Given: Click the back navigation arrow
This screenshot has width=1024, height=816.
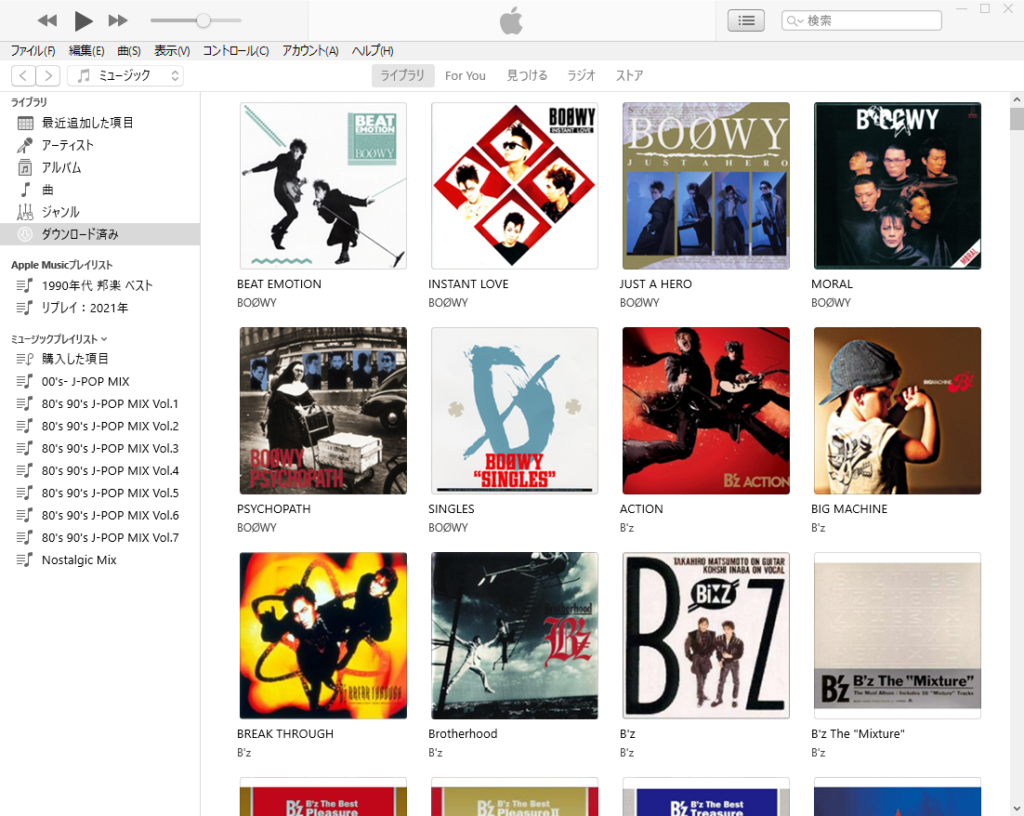Looking at the screenshot, I should (x=23, y=76).
